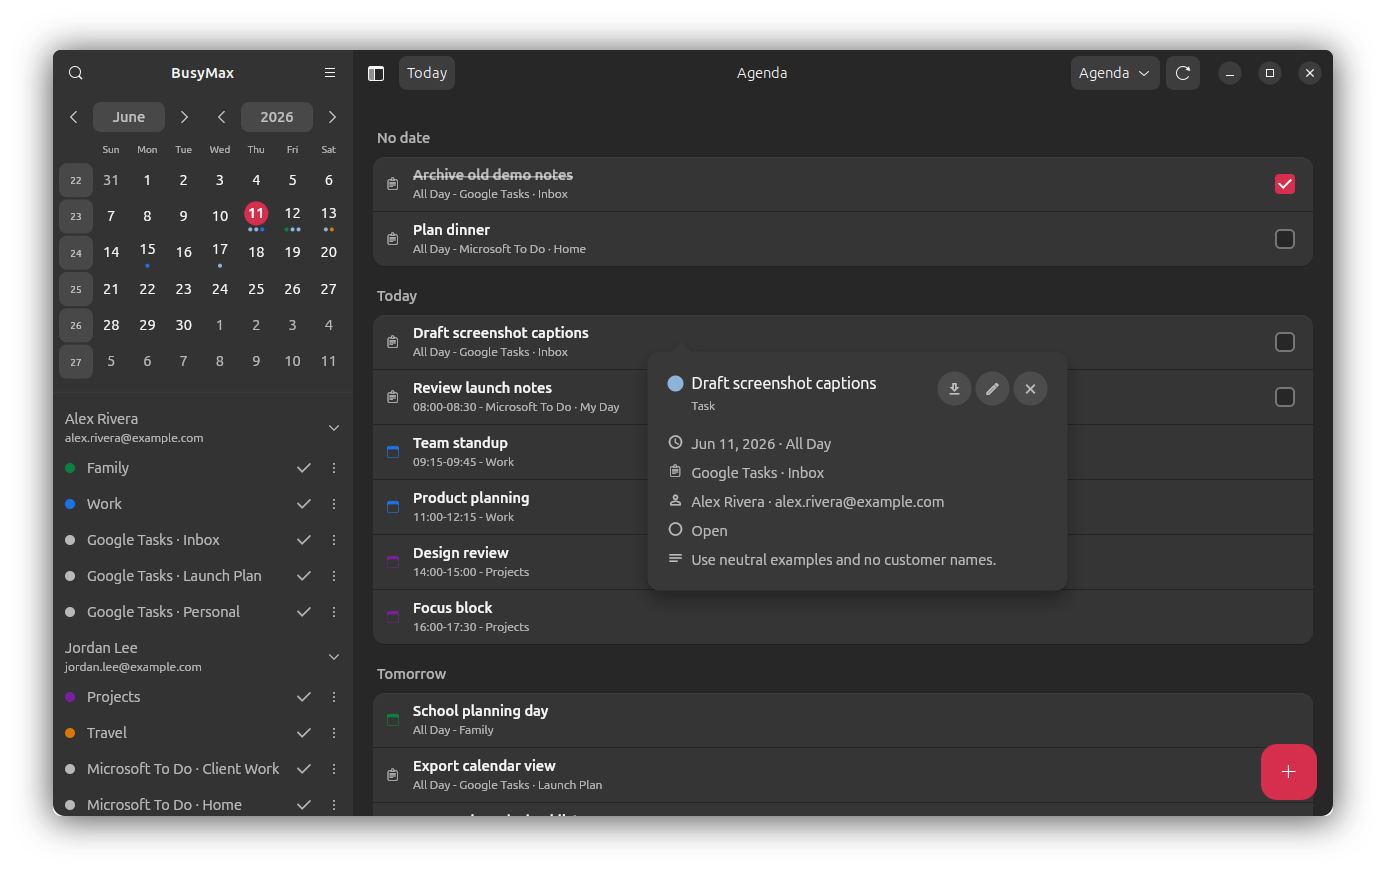Open the search in BusyMax sidebar
This screenshot has width=1386, height=872.
coord(76,73)
